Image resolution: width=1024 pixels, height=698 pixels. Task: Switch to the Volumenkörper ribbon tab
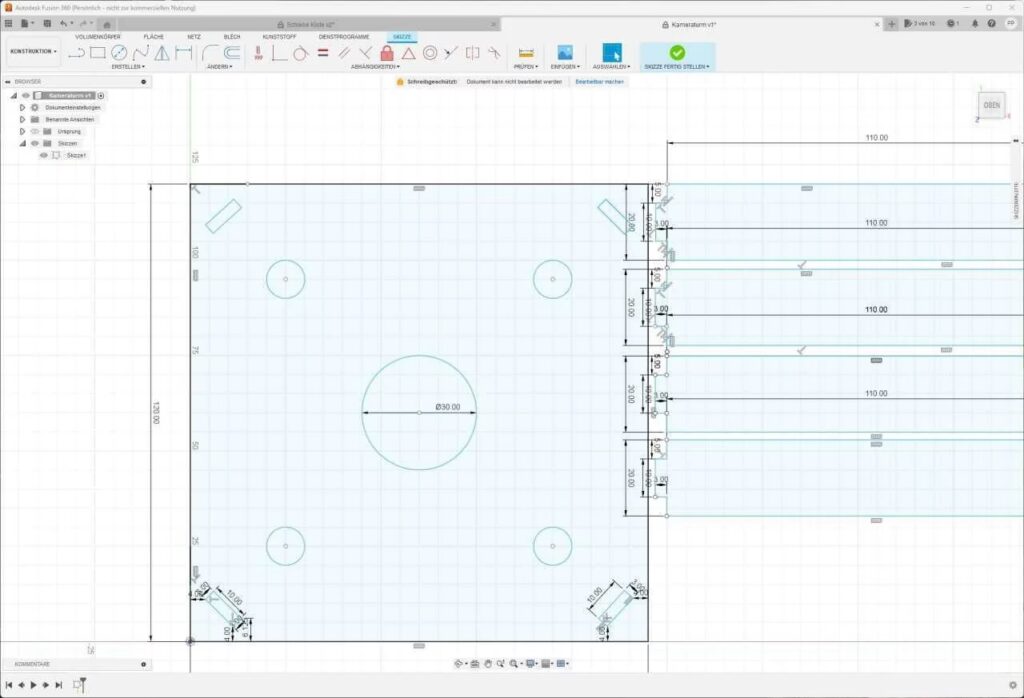click(x=98, y=36)
